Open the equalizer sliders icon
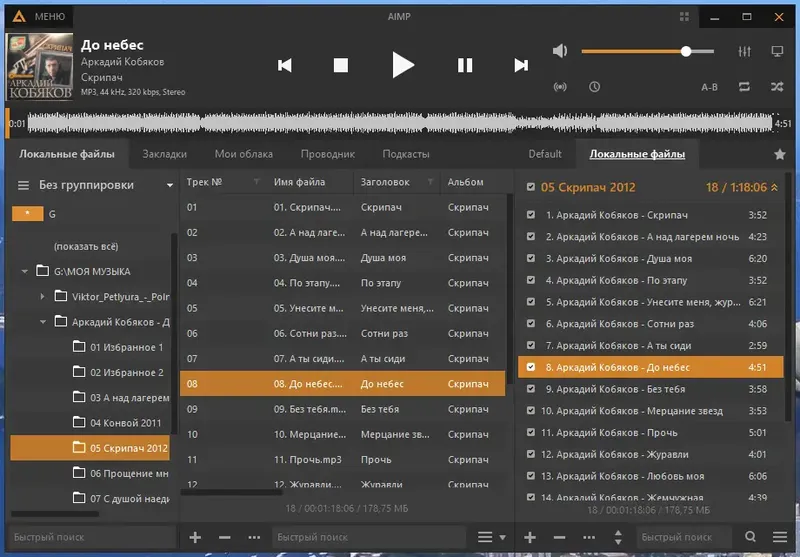The image size is (800, 557). 744,52
